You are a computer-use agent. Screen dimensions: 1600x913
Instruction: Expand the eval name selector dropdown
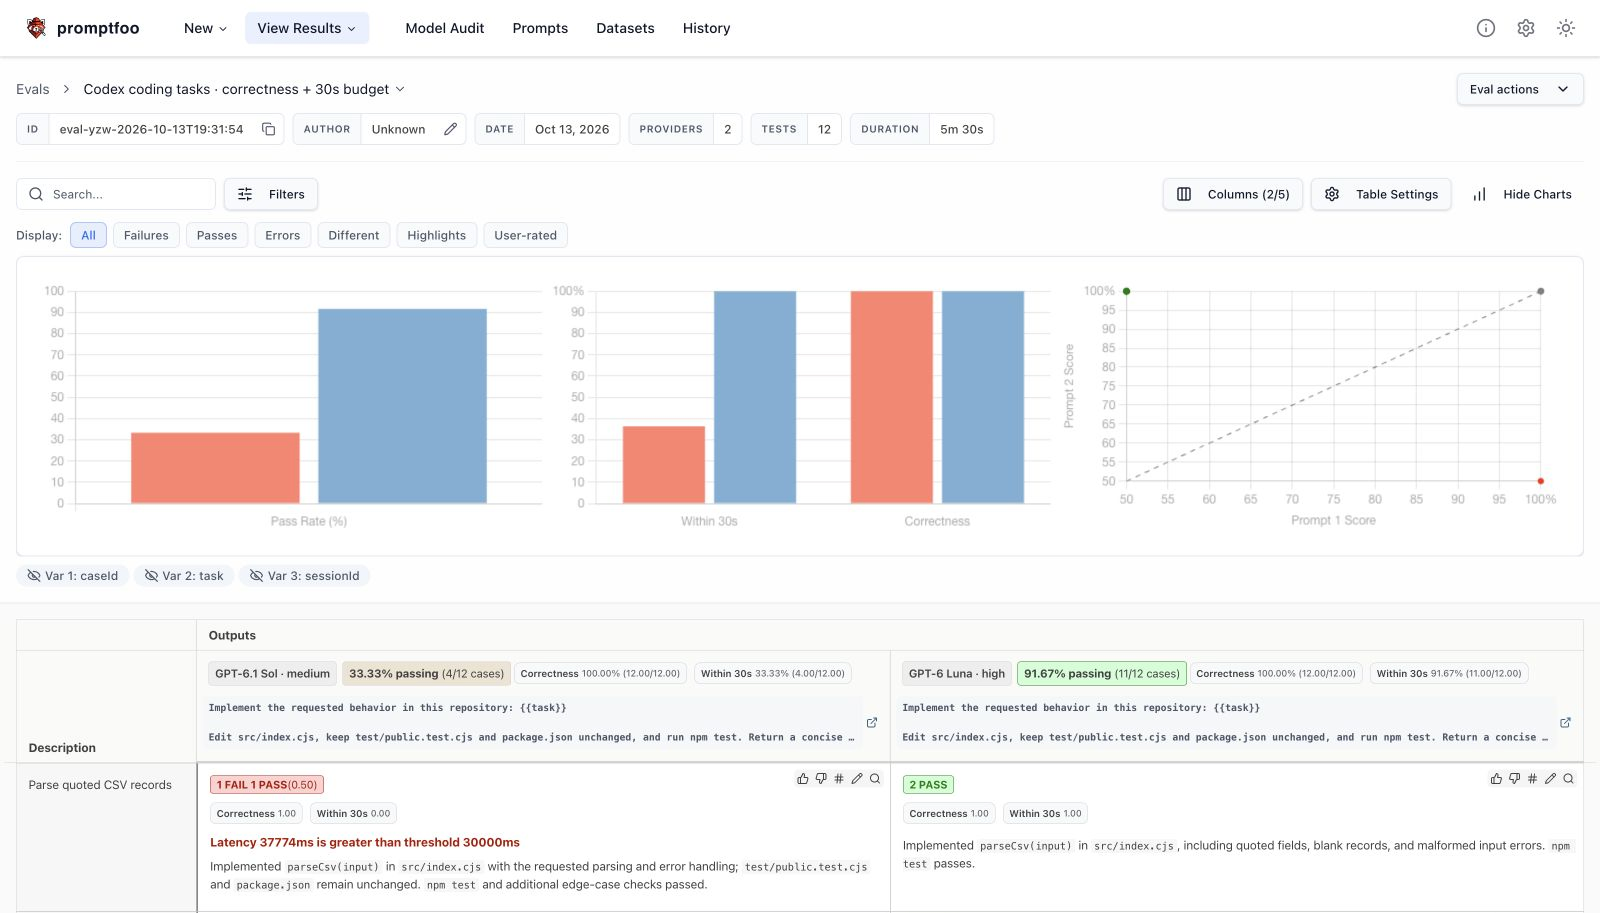point(244,89)
